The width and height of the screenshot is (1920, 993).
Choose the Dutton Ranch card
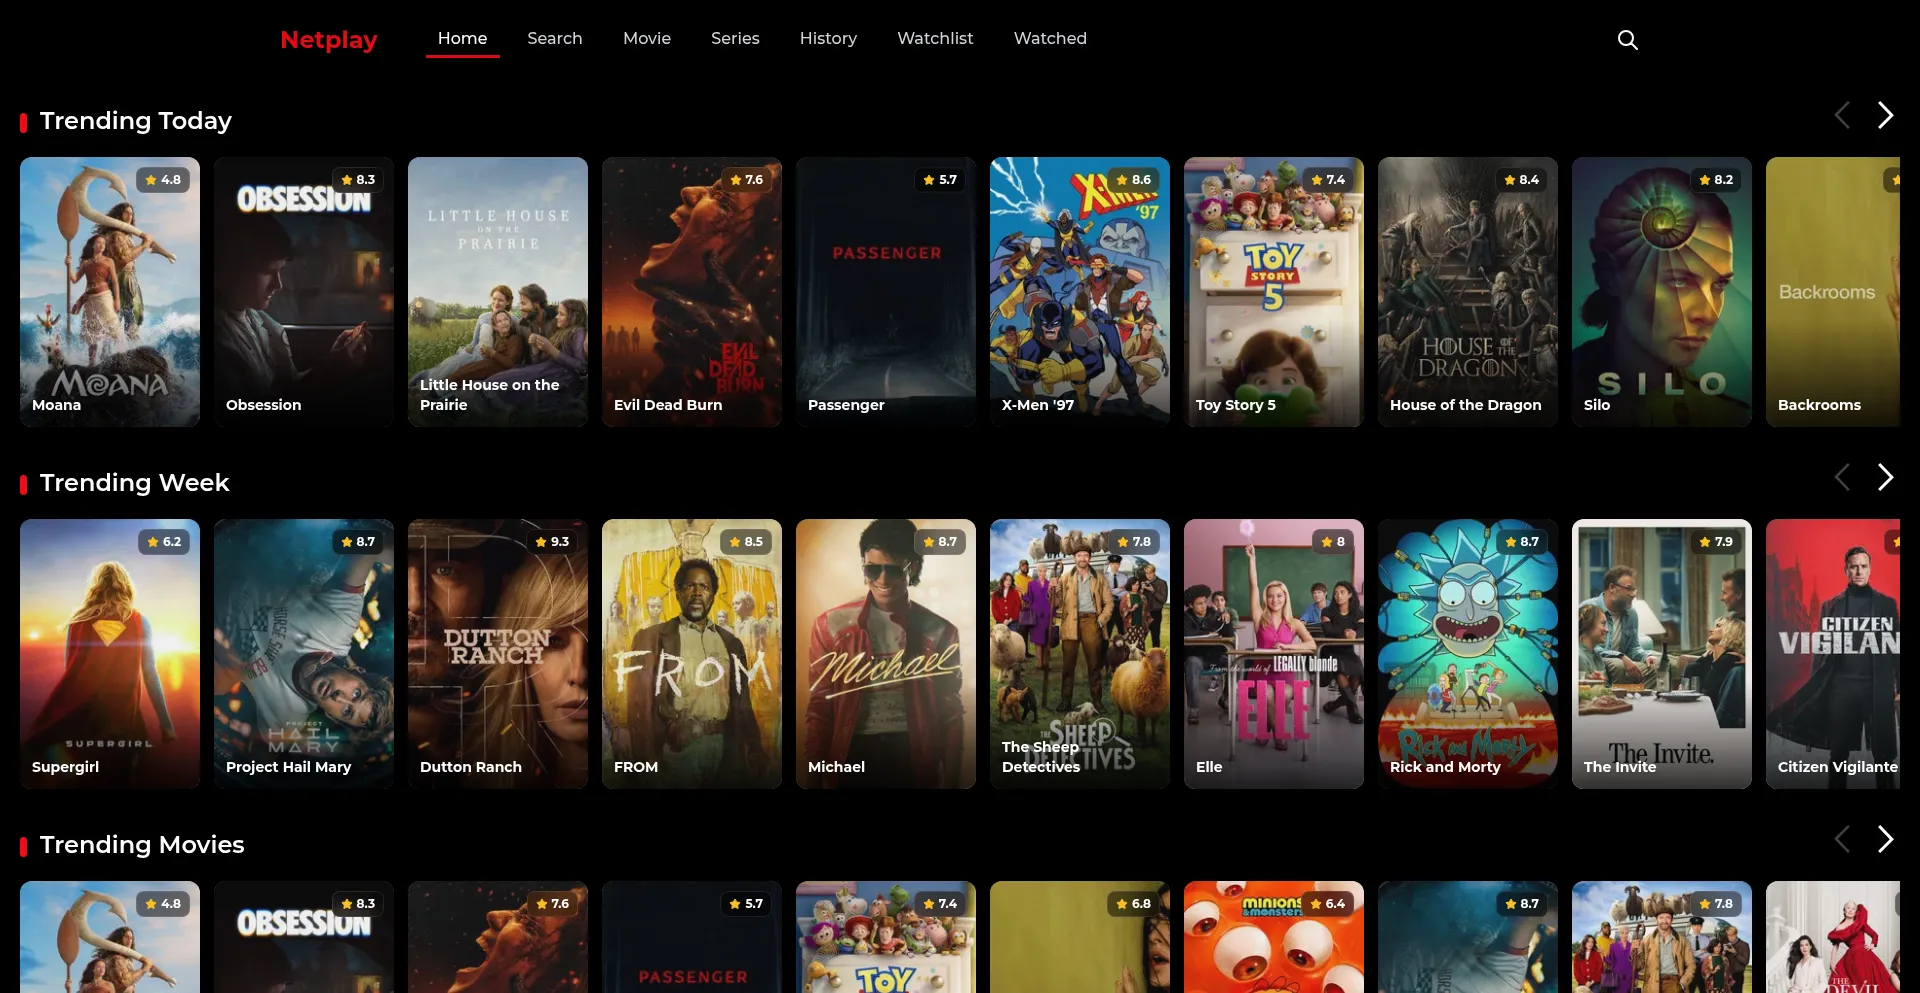(x=498, y=654)
